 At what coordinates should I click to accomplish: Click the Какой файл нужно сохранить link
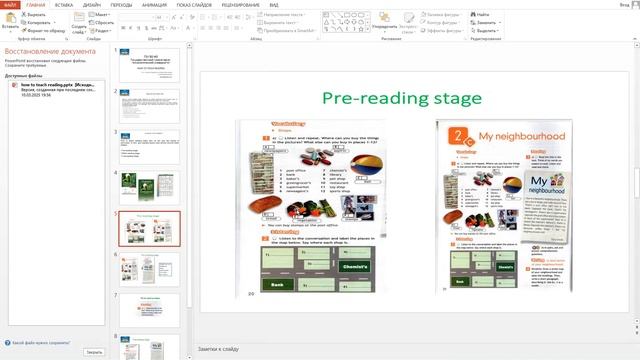tap(41, 343)
